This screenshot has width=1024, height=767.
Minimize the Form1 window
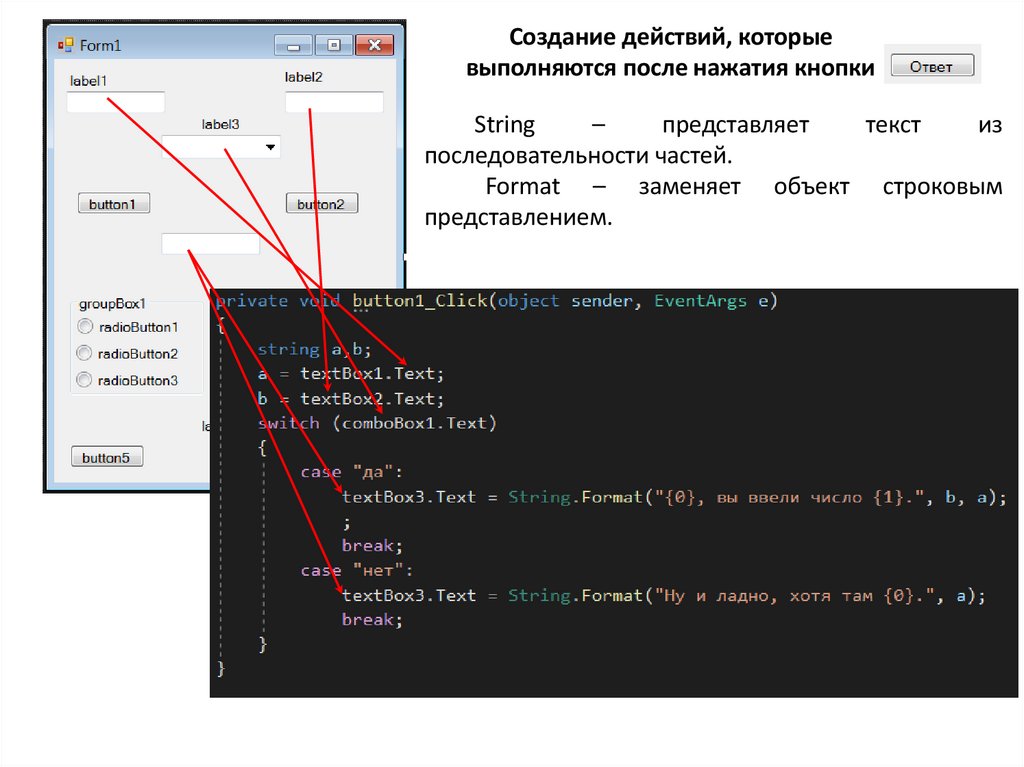click(x=293, y=45)
